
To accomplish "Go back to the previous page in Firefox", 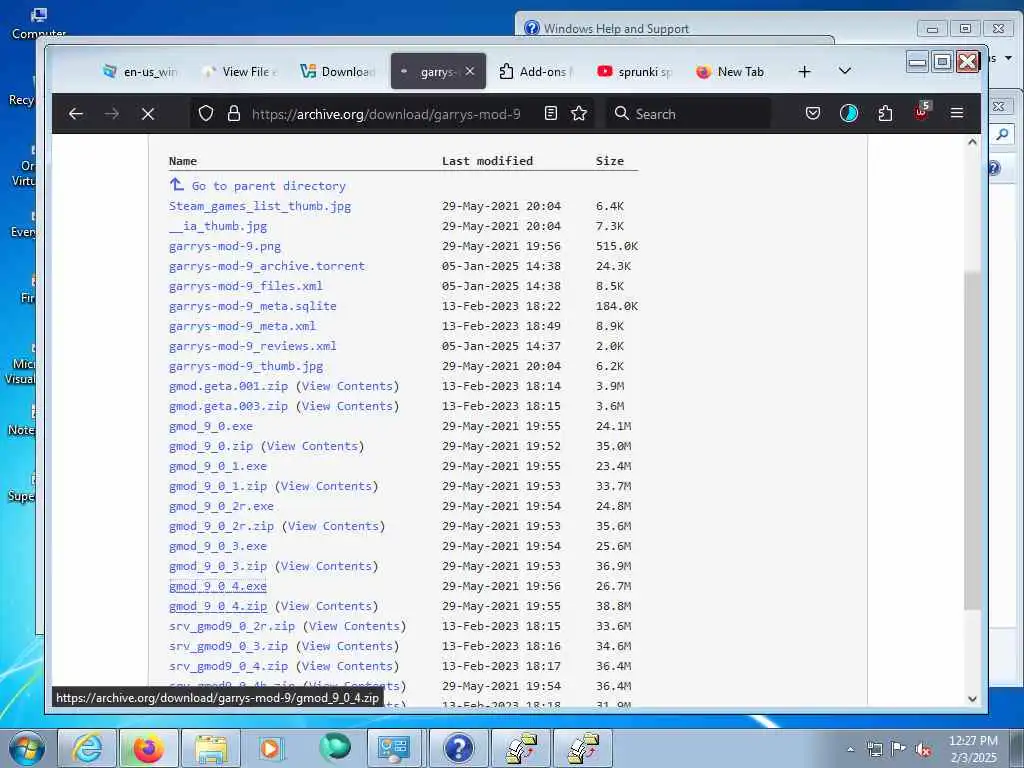I will tap(76, 114).
